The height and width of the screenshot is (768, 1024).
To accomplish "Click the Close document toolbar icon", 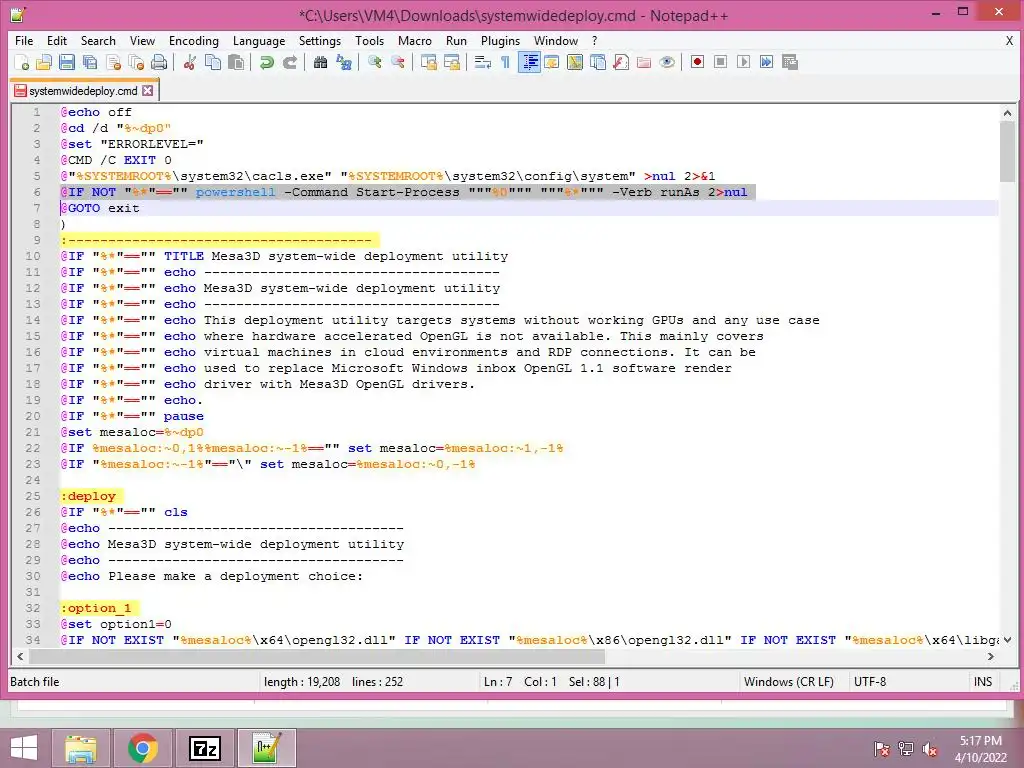I will point(113,62).
